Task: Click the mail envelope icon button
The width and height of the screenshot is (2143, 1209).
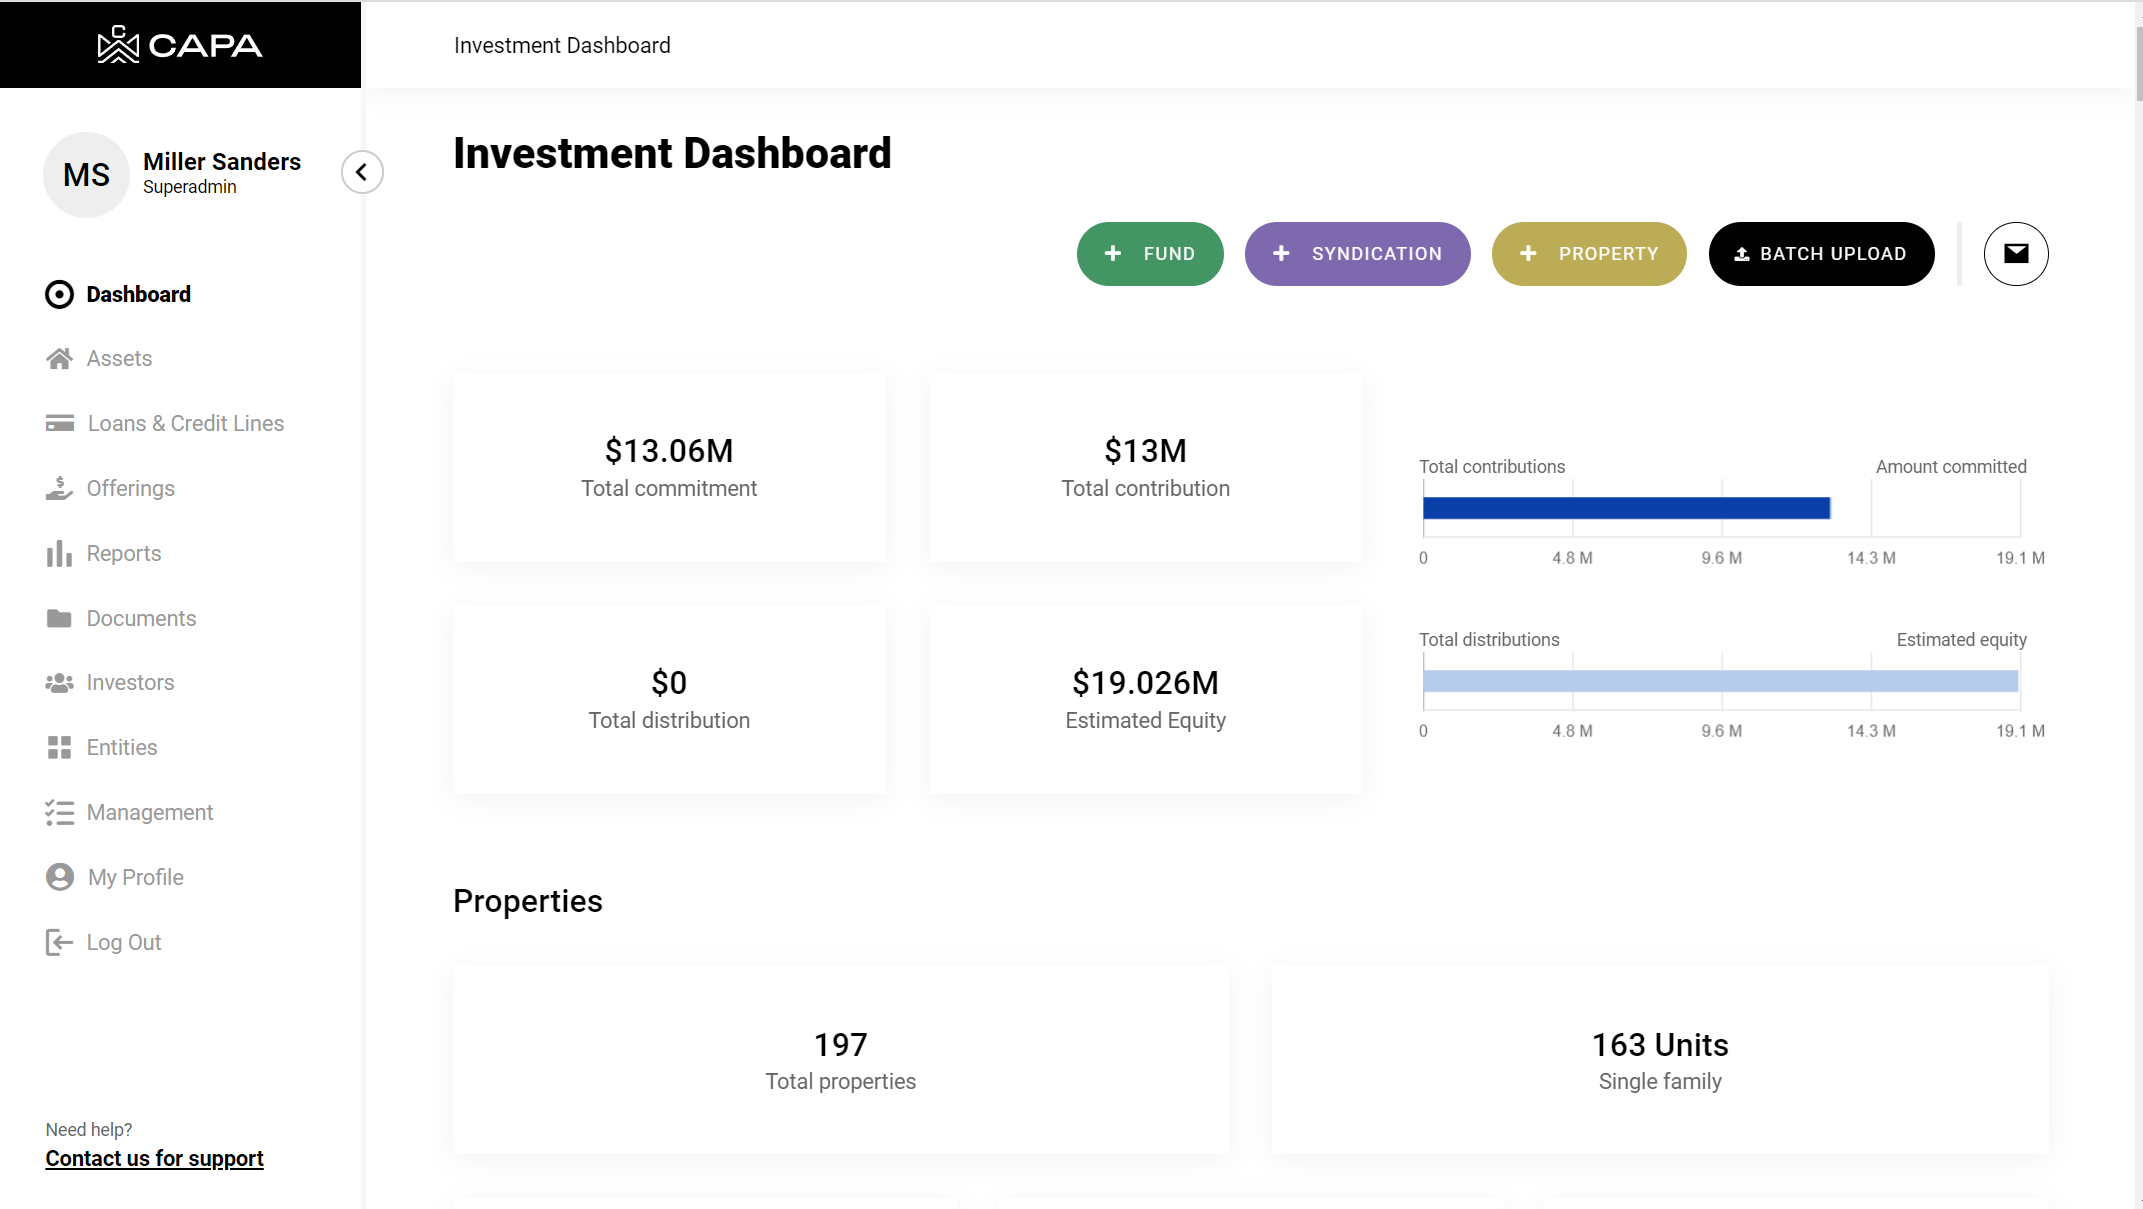Action: [x=2015, y=254]
